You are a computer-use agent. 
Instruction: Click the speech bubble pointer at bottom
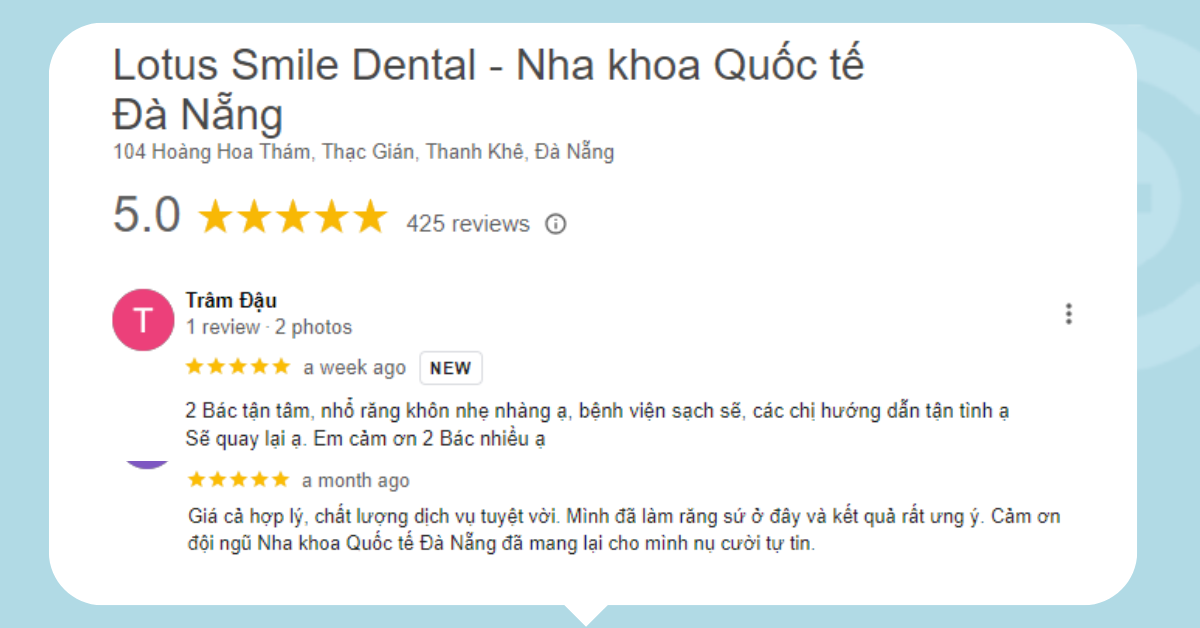point(588,612)
